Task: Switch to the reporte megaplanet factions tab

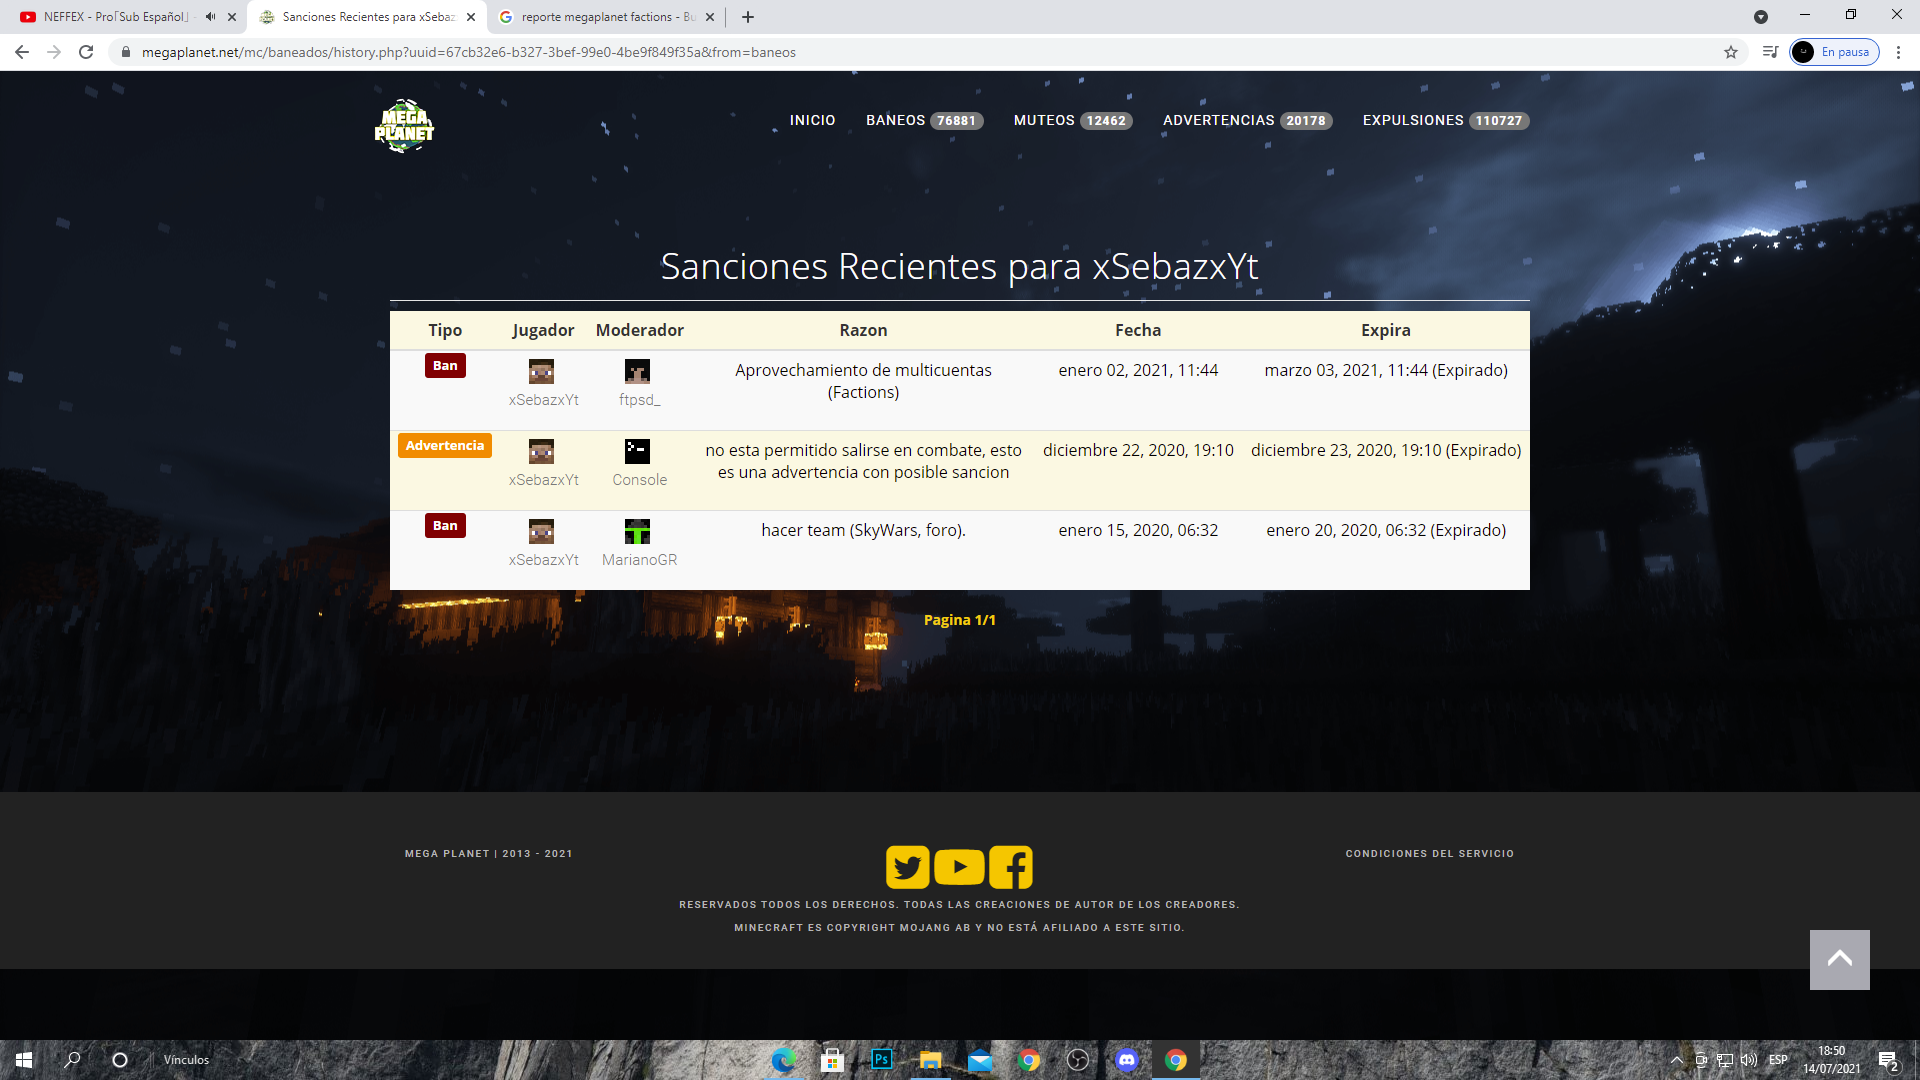Action: point(607,17)
